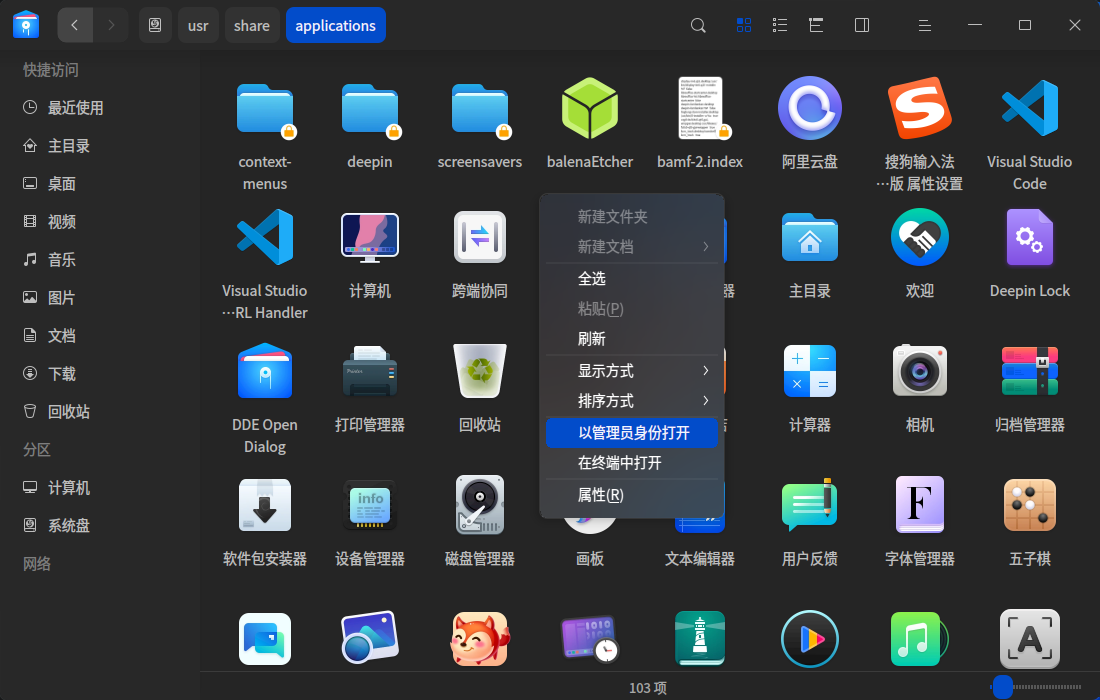Select the 打印管理器 printer icon
This screenshot has height=700, width=1100.
(370, 371)
